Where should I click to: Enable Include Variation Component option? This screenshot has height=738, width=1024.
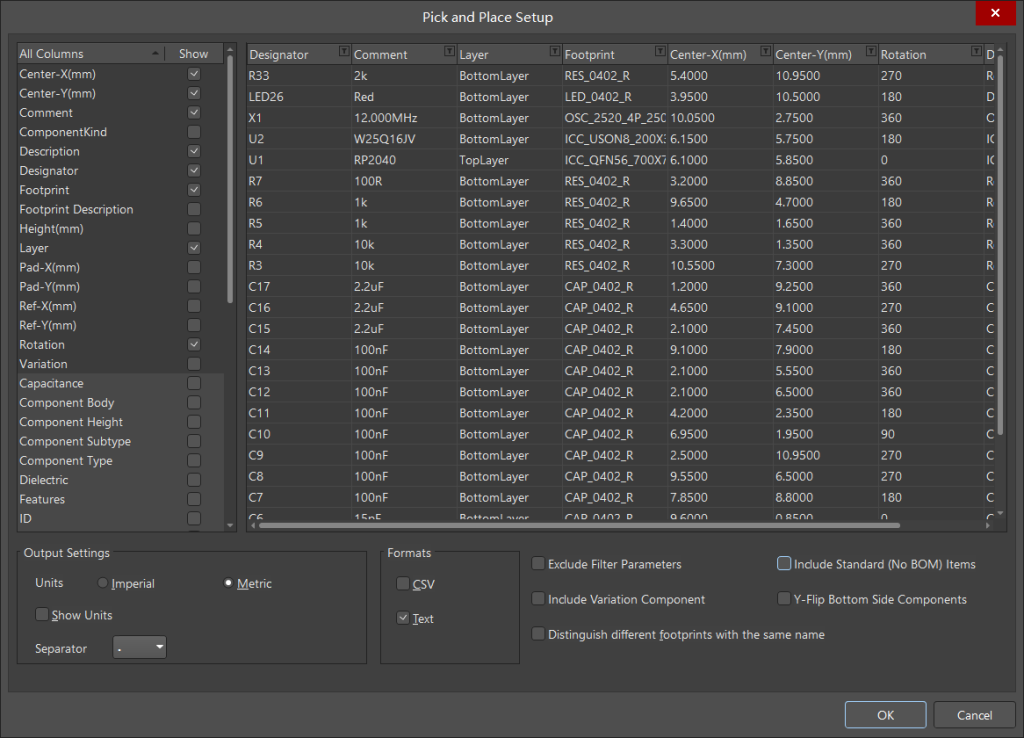point(538,599)
